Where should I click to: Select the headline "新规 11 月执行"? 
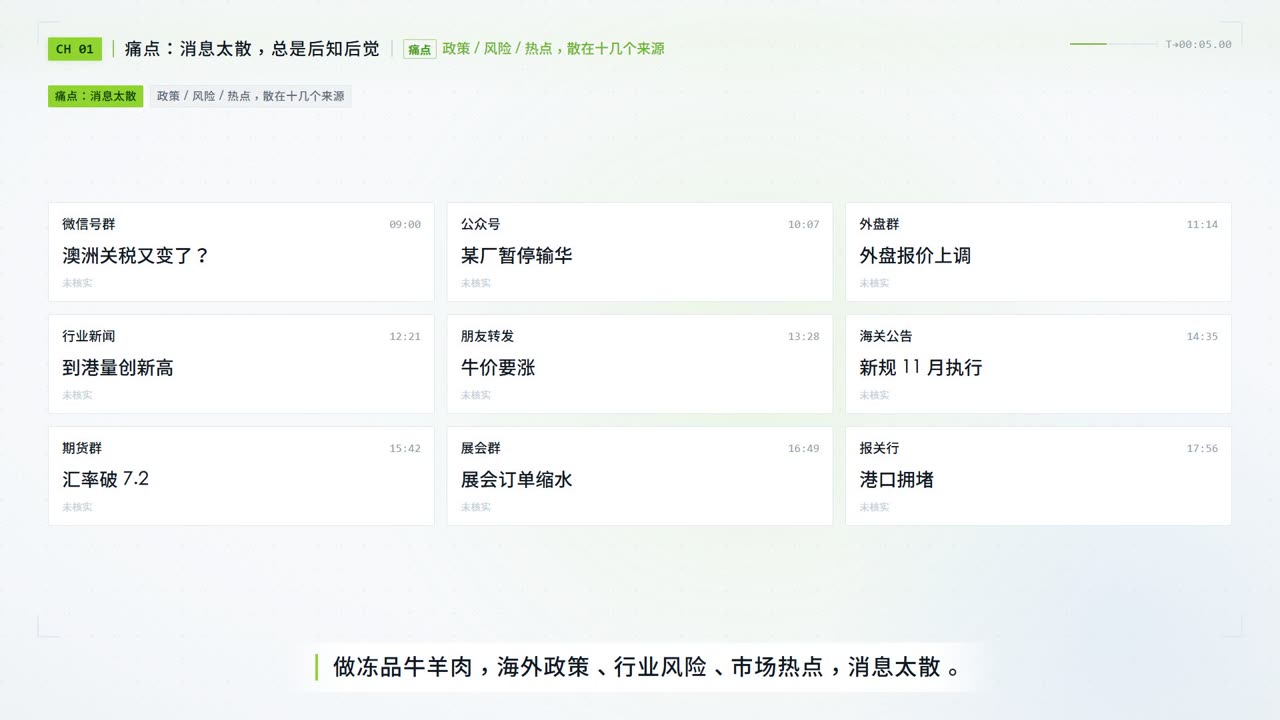[x=921, y=368]
